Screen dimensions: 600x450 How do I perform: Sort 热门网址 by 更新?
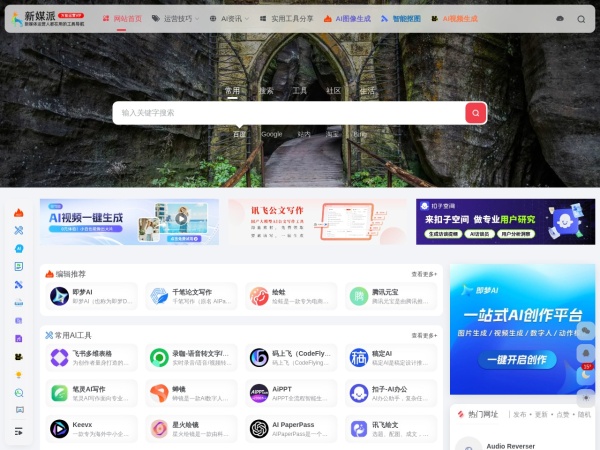coord(541,414)
